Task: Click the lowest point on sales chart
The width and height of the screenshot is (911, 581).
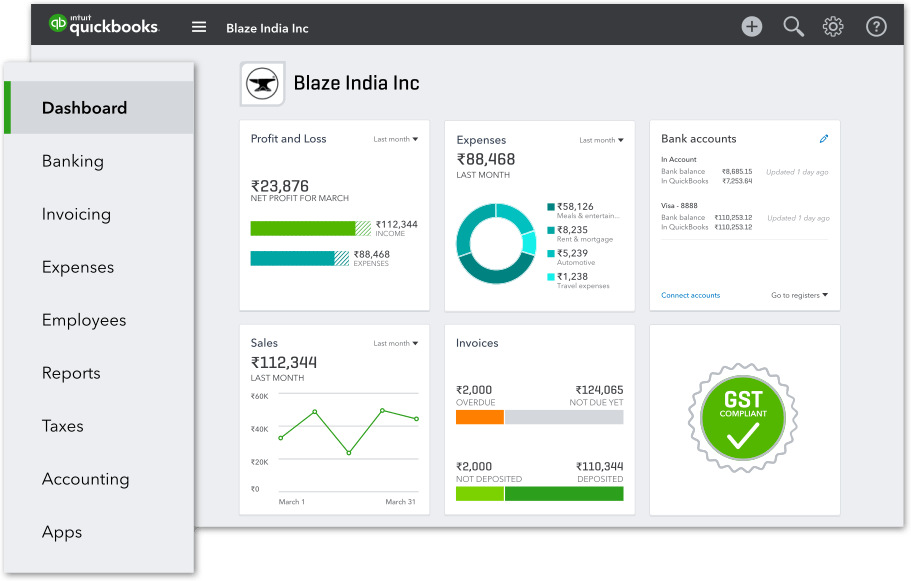Action: point(349,453)
